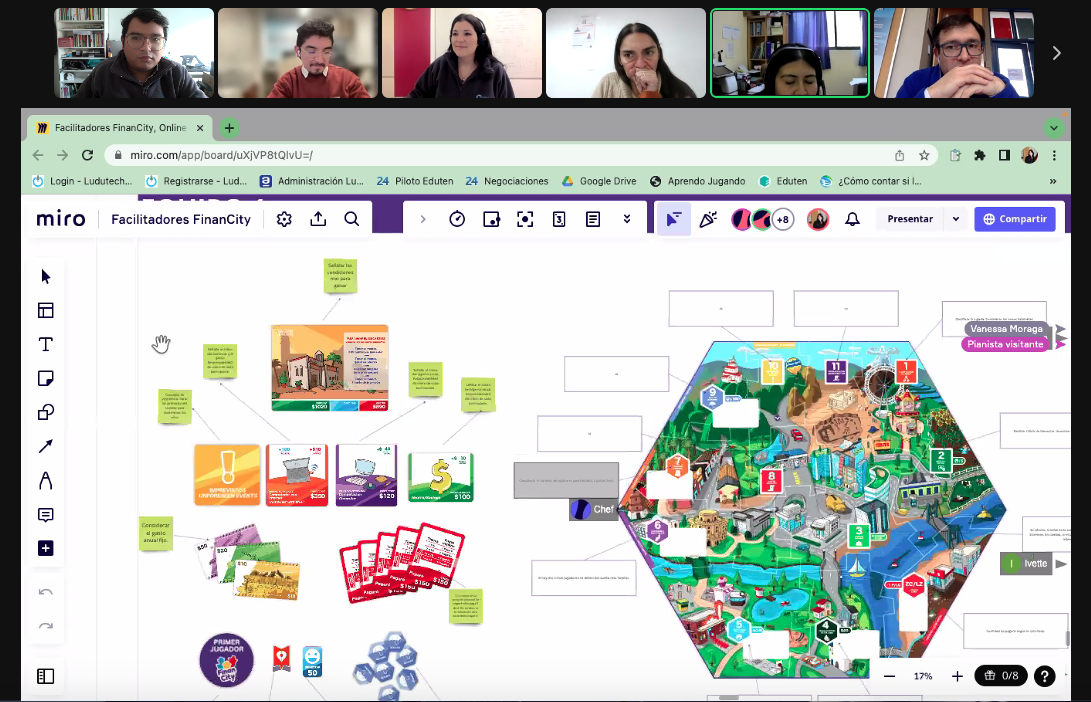
Task: Click the Presentar button
Action: [910, 219]
